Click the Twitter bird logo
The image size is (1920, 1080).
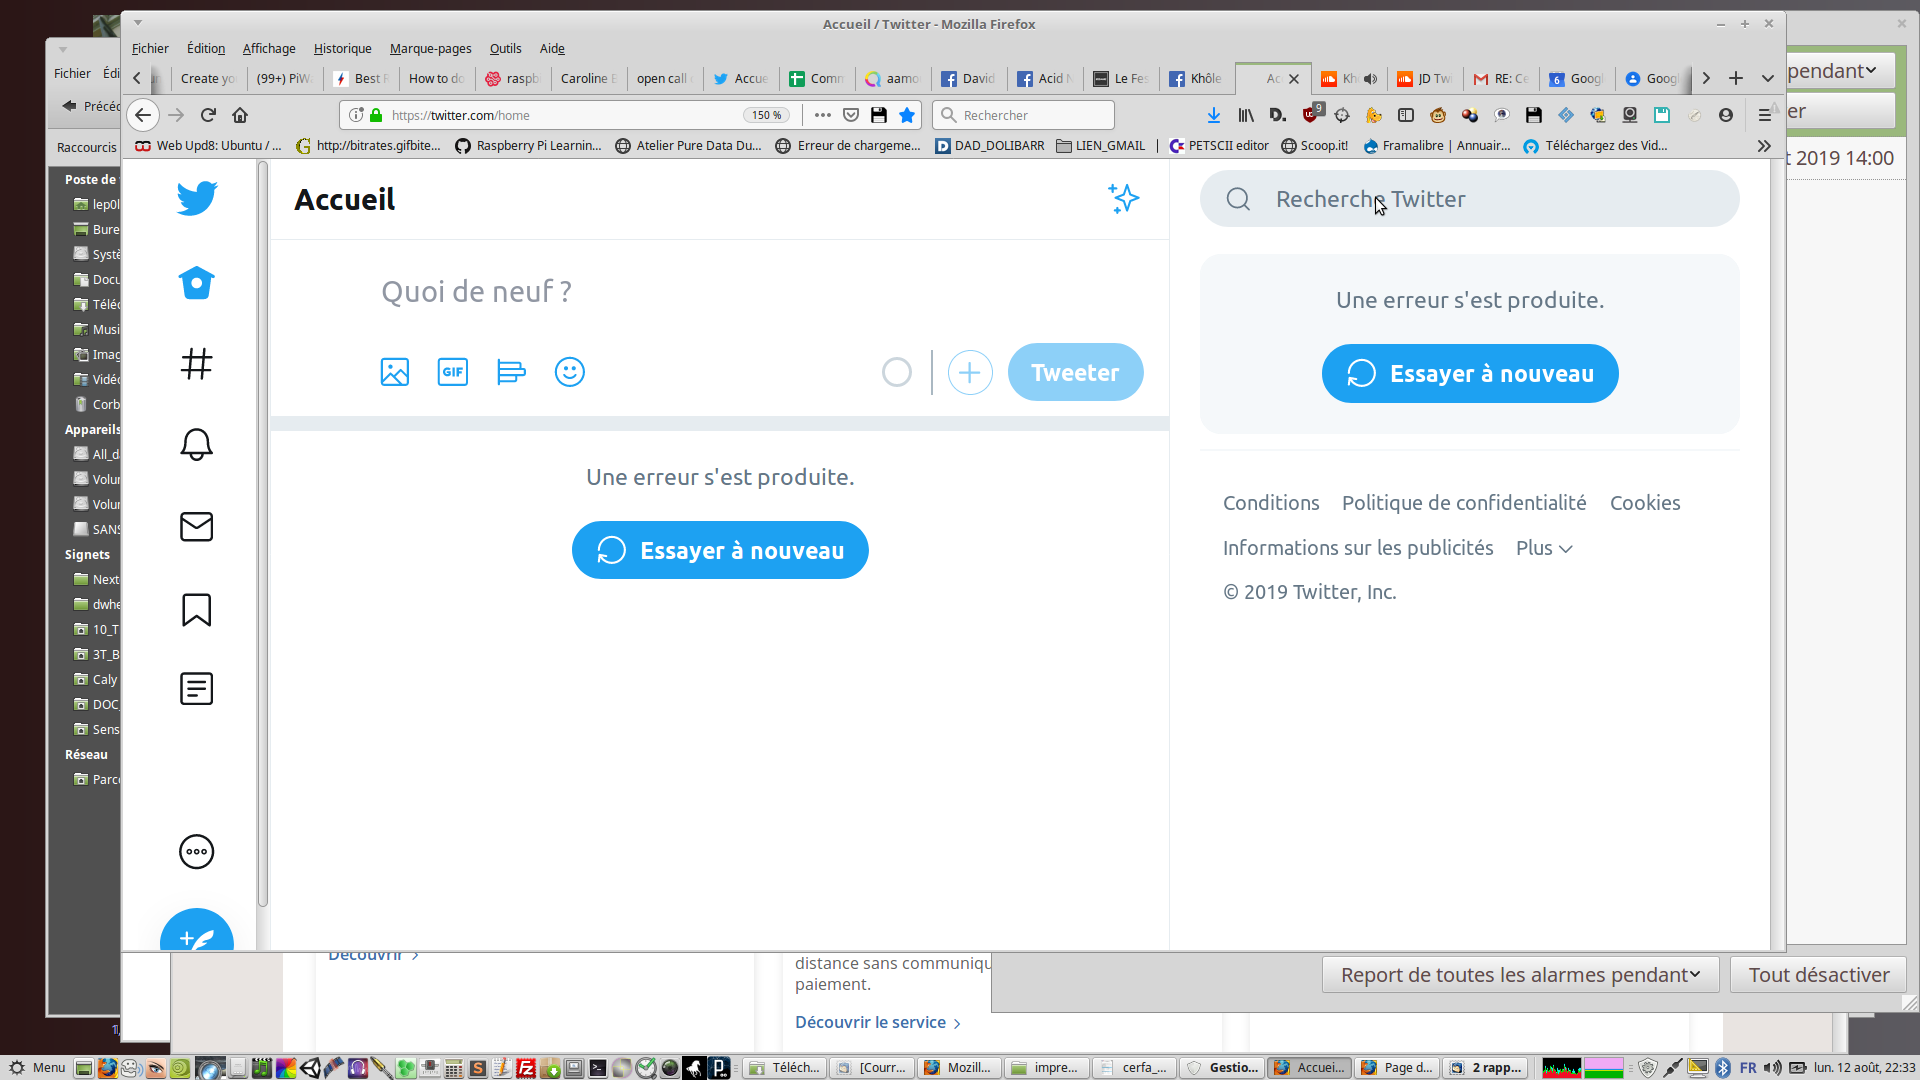tap(197, 198)
